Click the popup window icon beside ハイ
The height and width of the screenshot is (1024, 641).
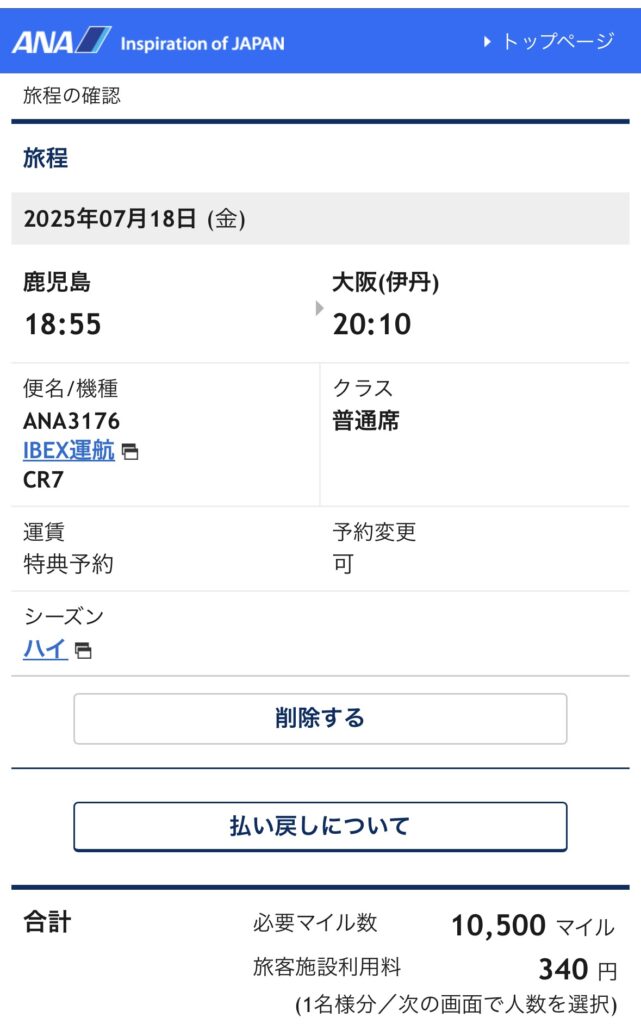(83, 650)
